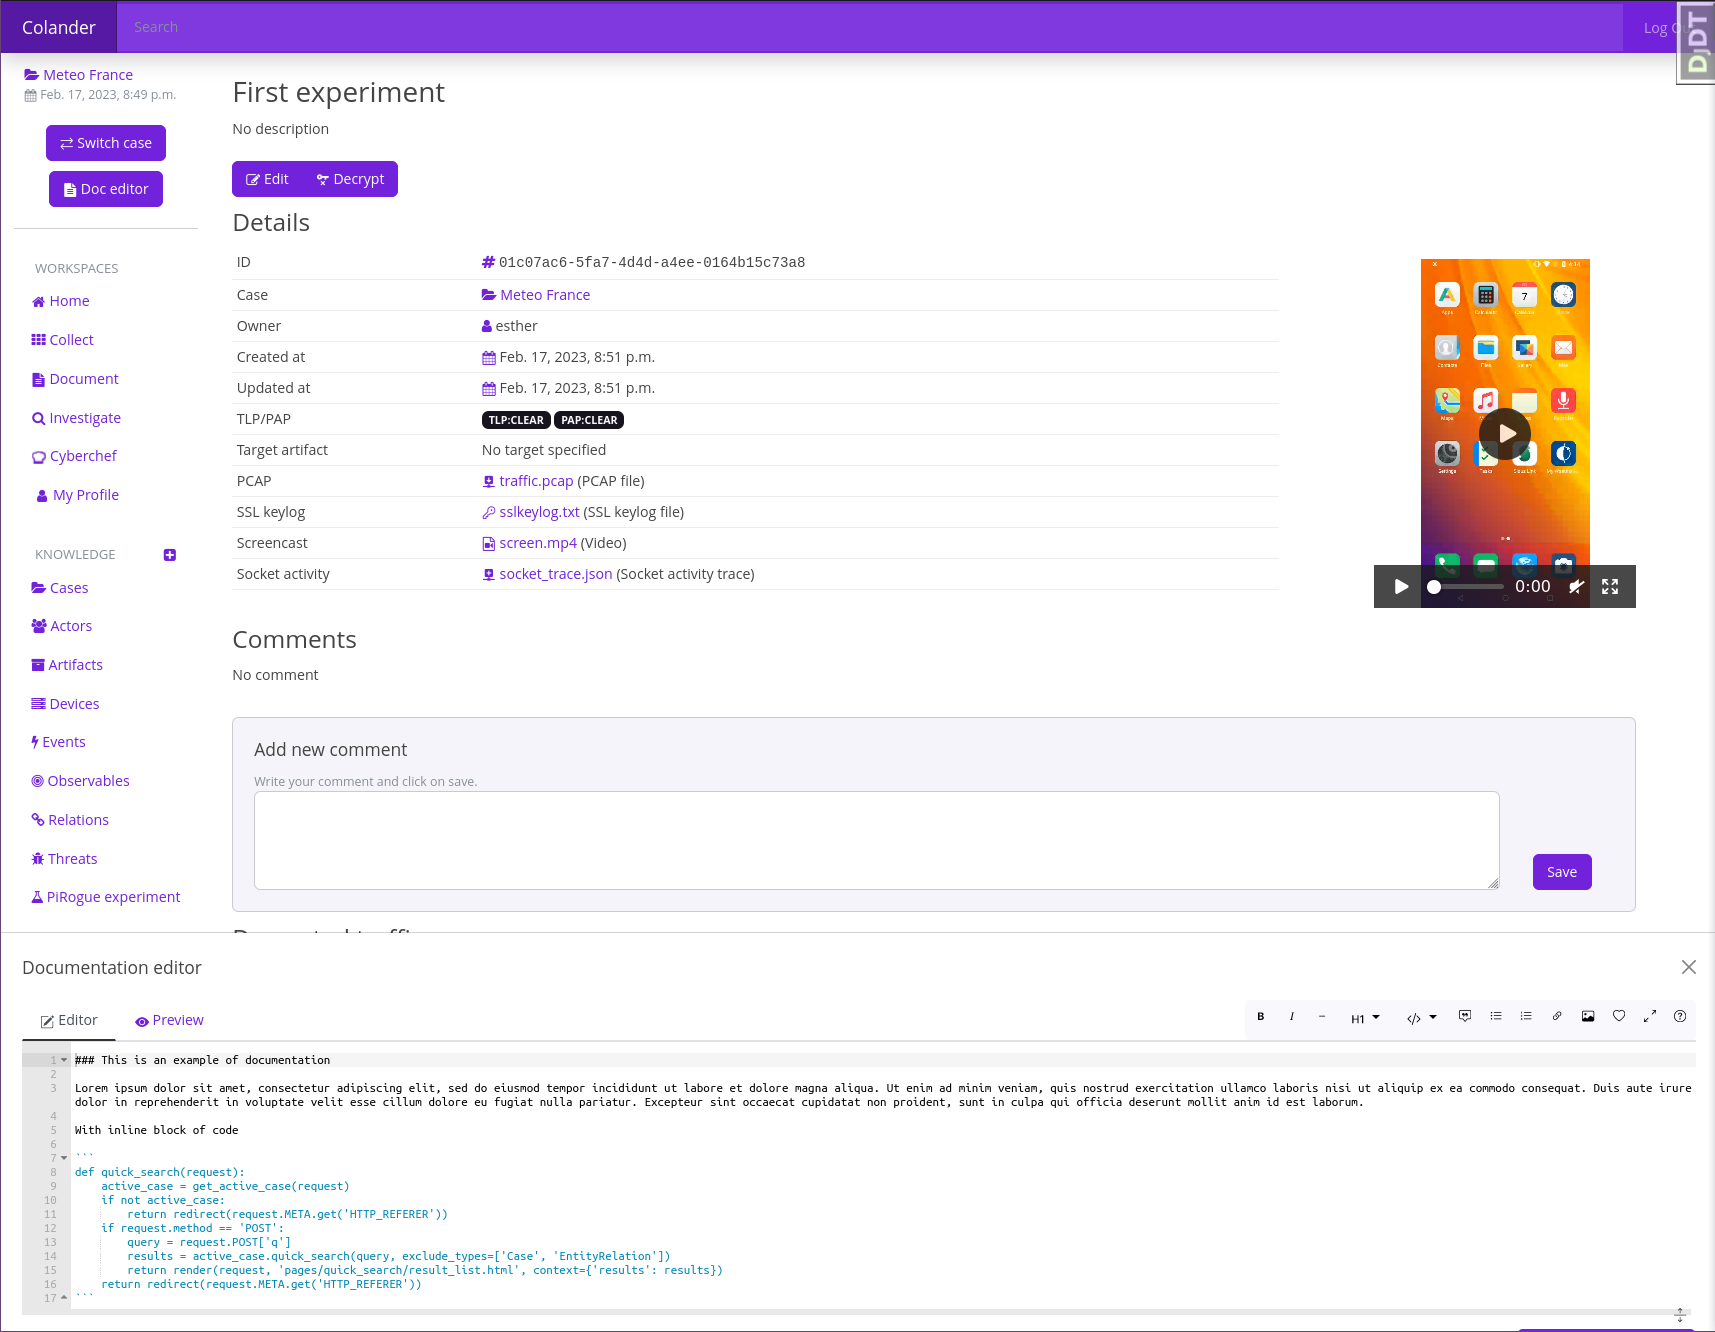Open the Document workspace
Screen dimensions: 1715x1332
(x=75, y=379)
